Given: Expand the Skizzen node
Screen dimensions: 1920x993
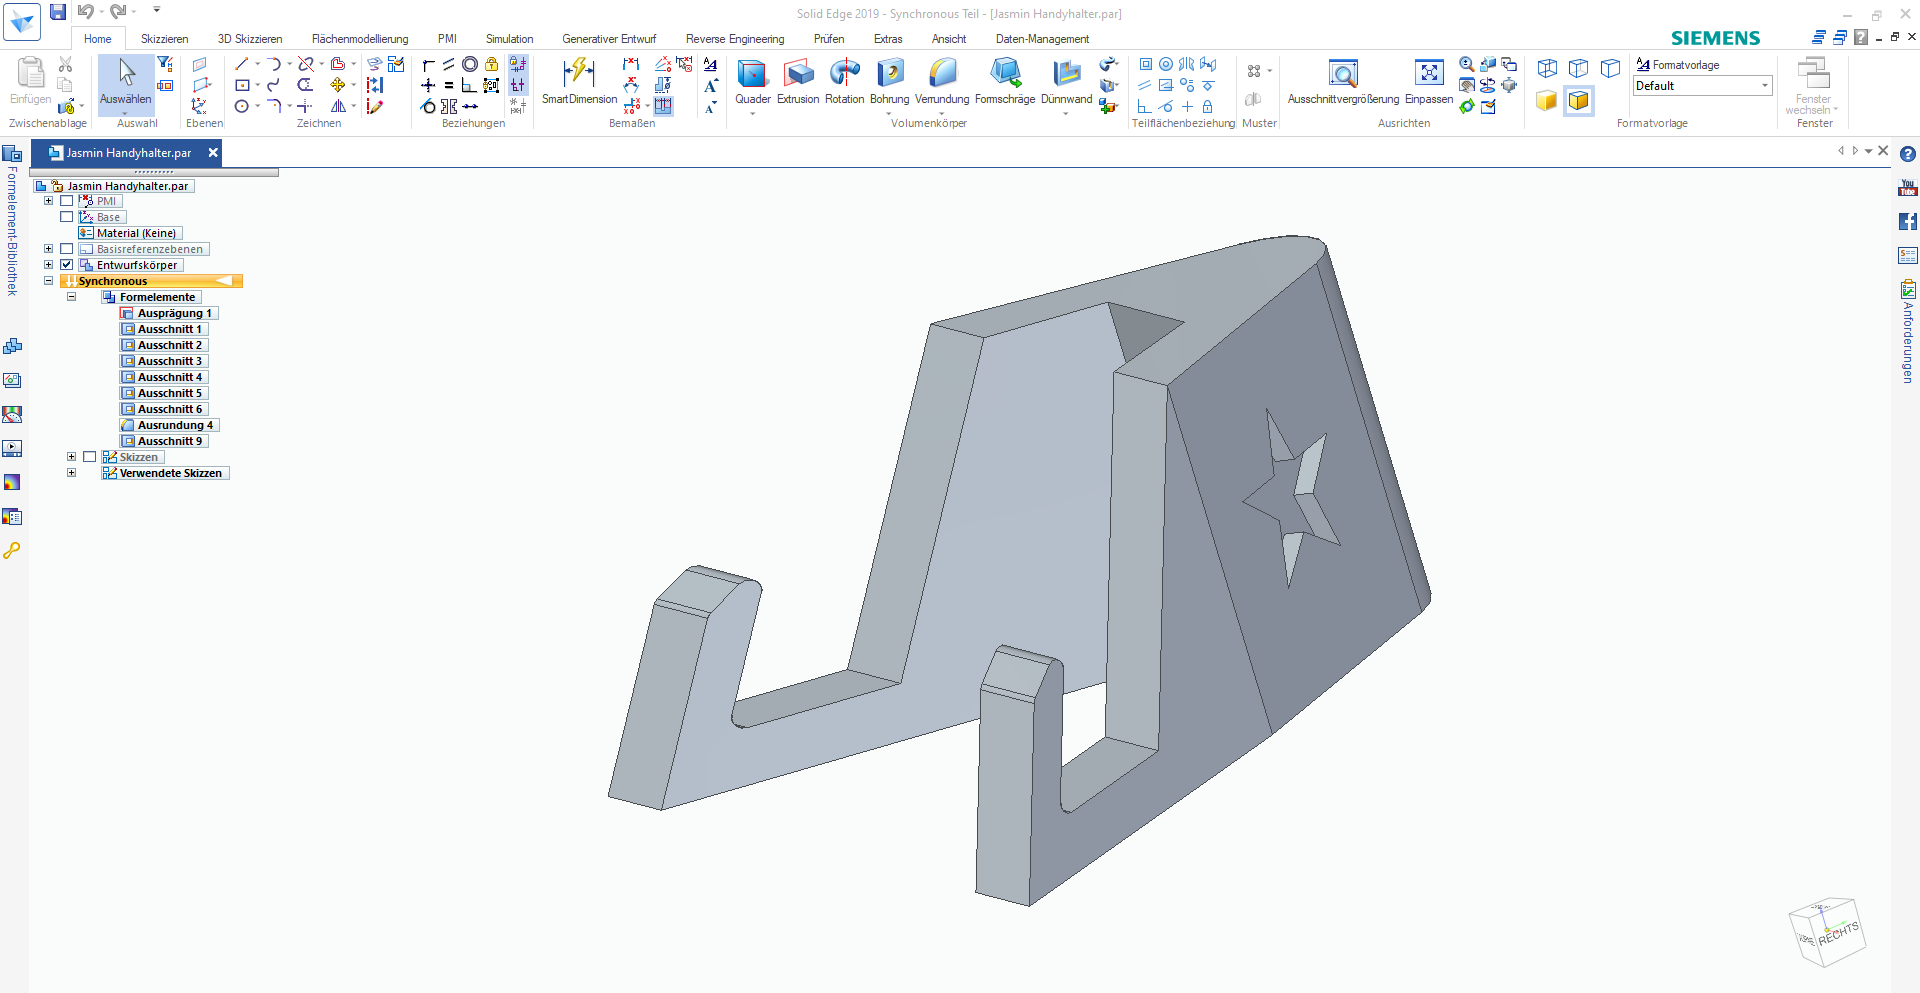Looking at the screenshot, I should (x=71, y=457).
